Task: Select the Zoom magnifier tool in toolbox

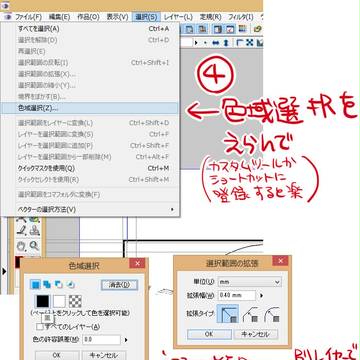Action: click(34, 246)
